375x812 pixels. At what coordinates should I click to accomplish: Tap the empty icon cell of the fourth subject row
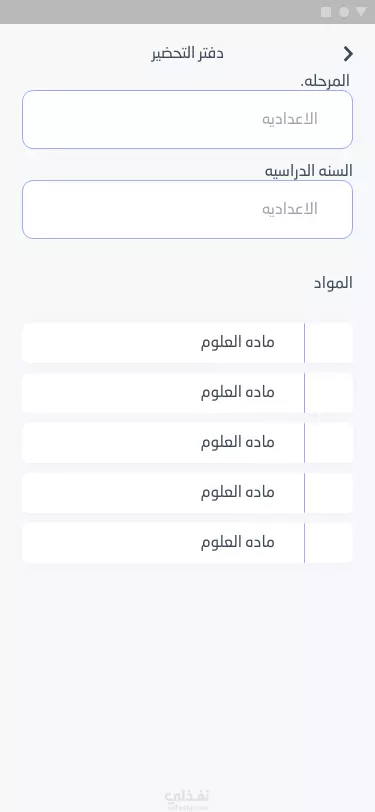329,492
